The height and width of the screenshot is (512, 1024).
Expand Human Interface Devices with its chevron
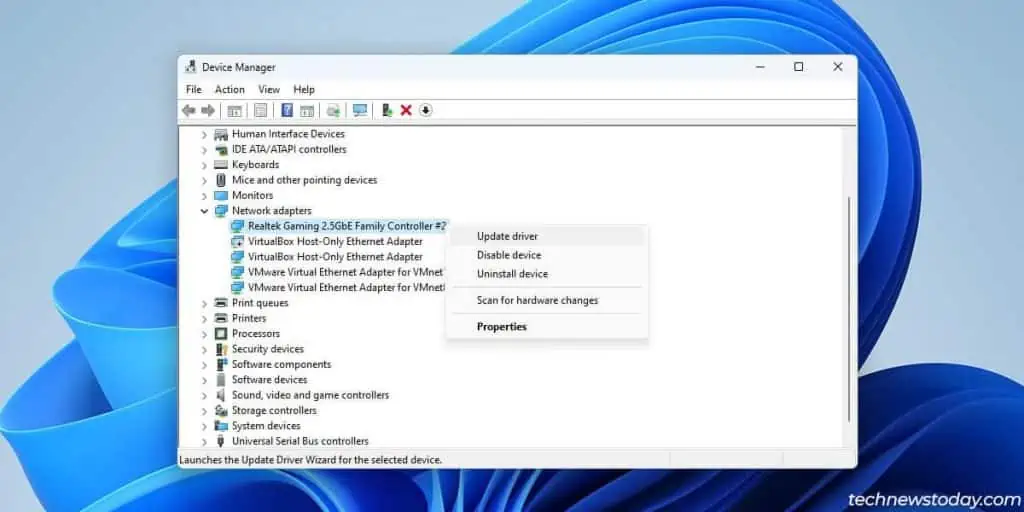204,135
